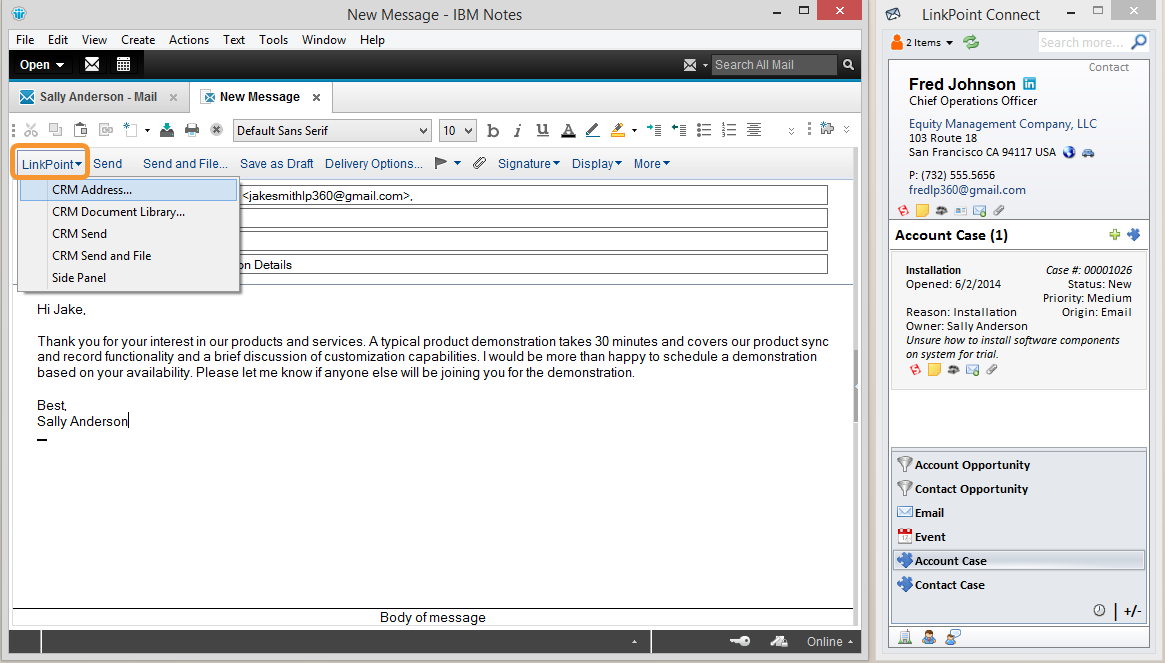The height and width of the screenshot is (663, 1165).
Task: Click Send and File button
Action: coord(186,164)
